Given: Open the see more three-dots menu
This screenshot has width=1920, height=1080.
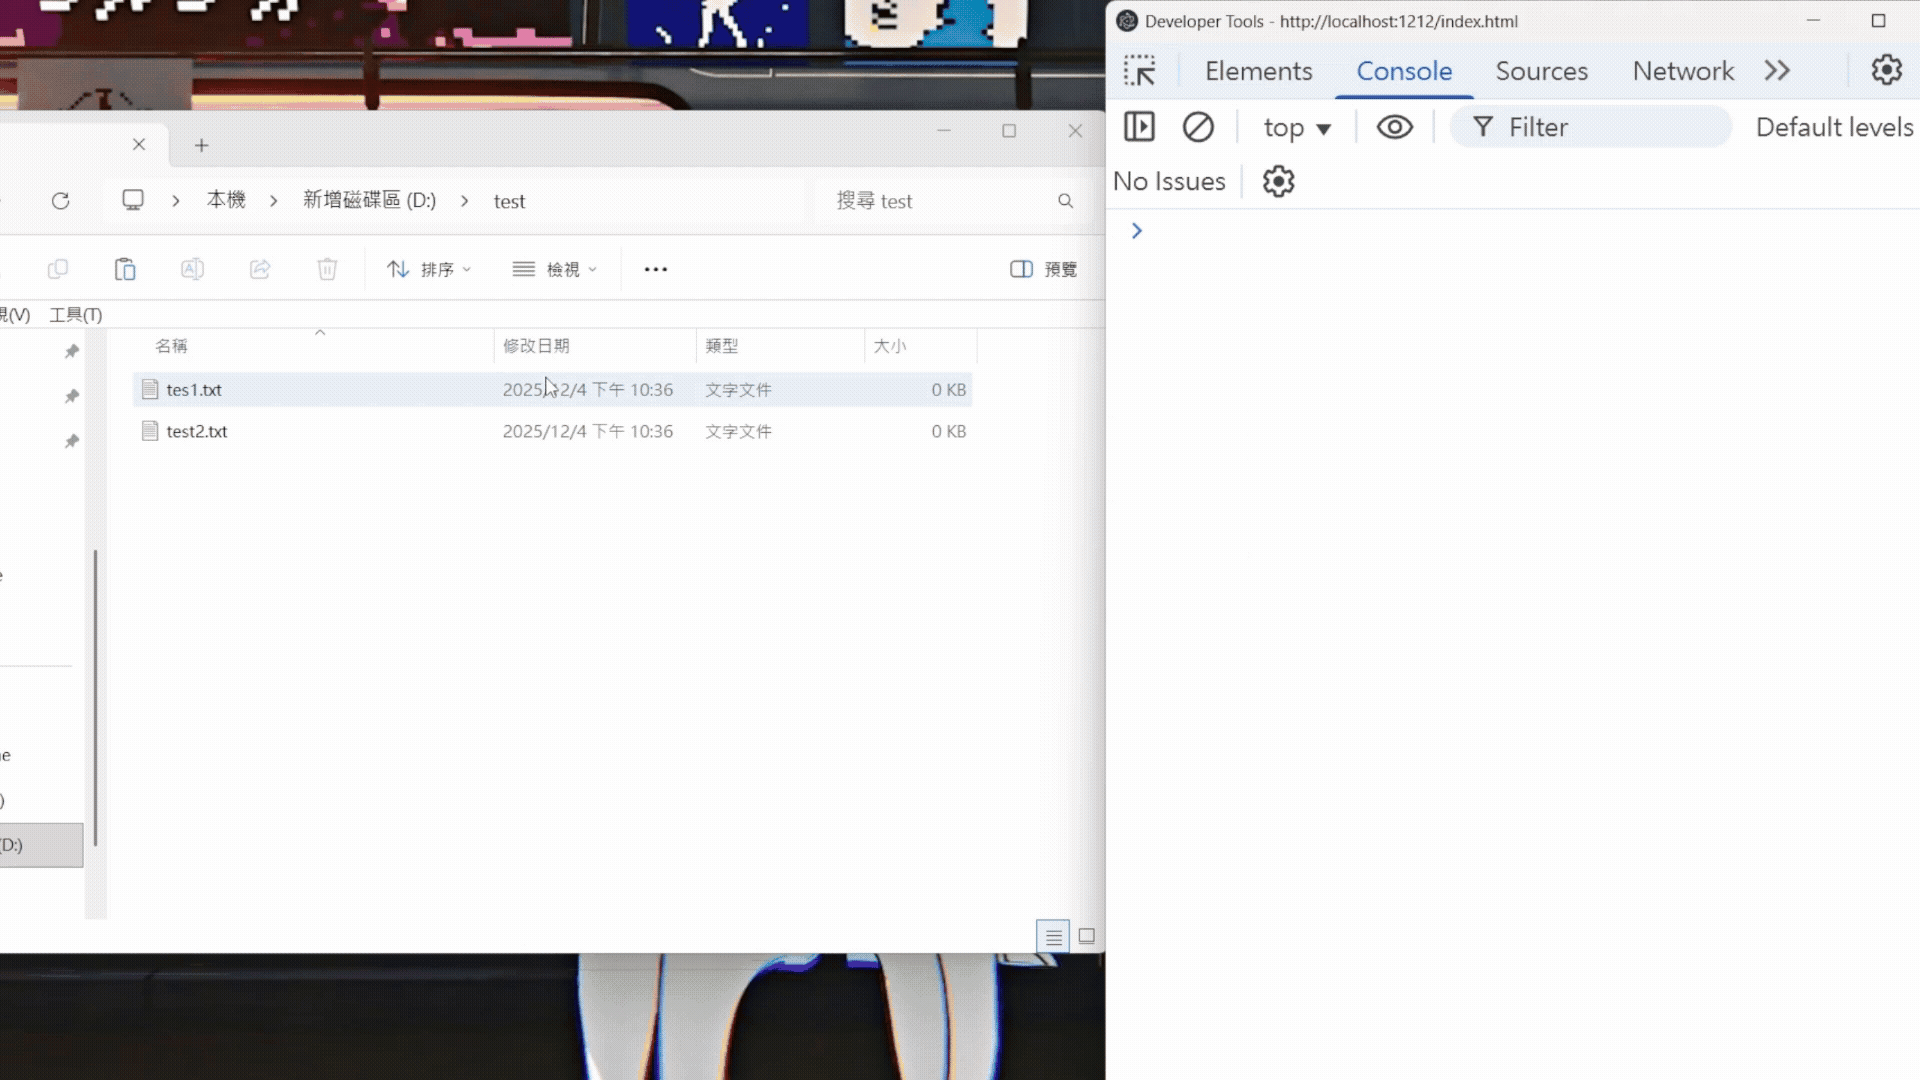Looking at the screenshot, I should (655, 269).
